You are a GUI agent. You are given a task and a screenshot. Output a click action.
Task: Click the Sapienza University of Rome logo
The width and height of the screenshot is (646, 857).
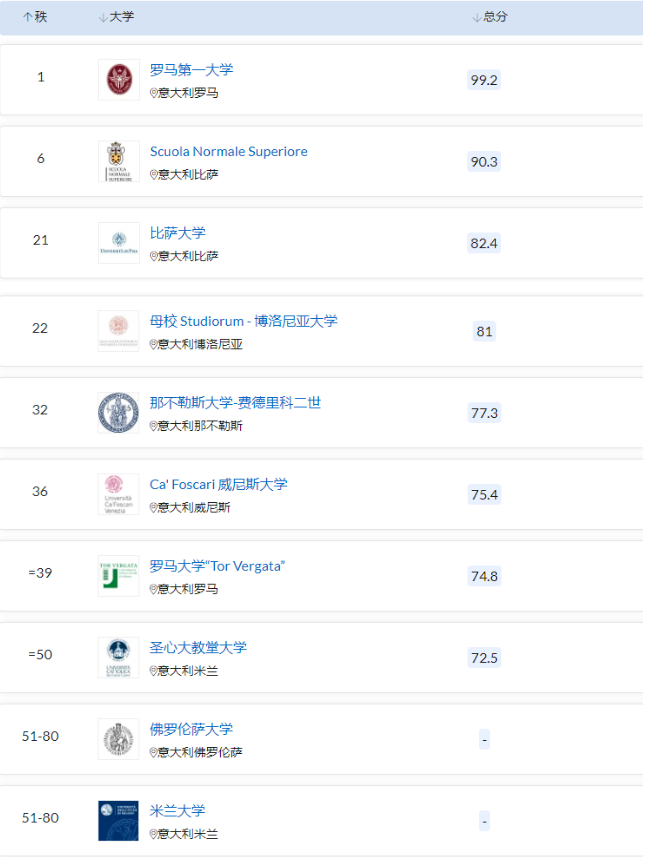tap(118, 80)
